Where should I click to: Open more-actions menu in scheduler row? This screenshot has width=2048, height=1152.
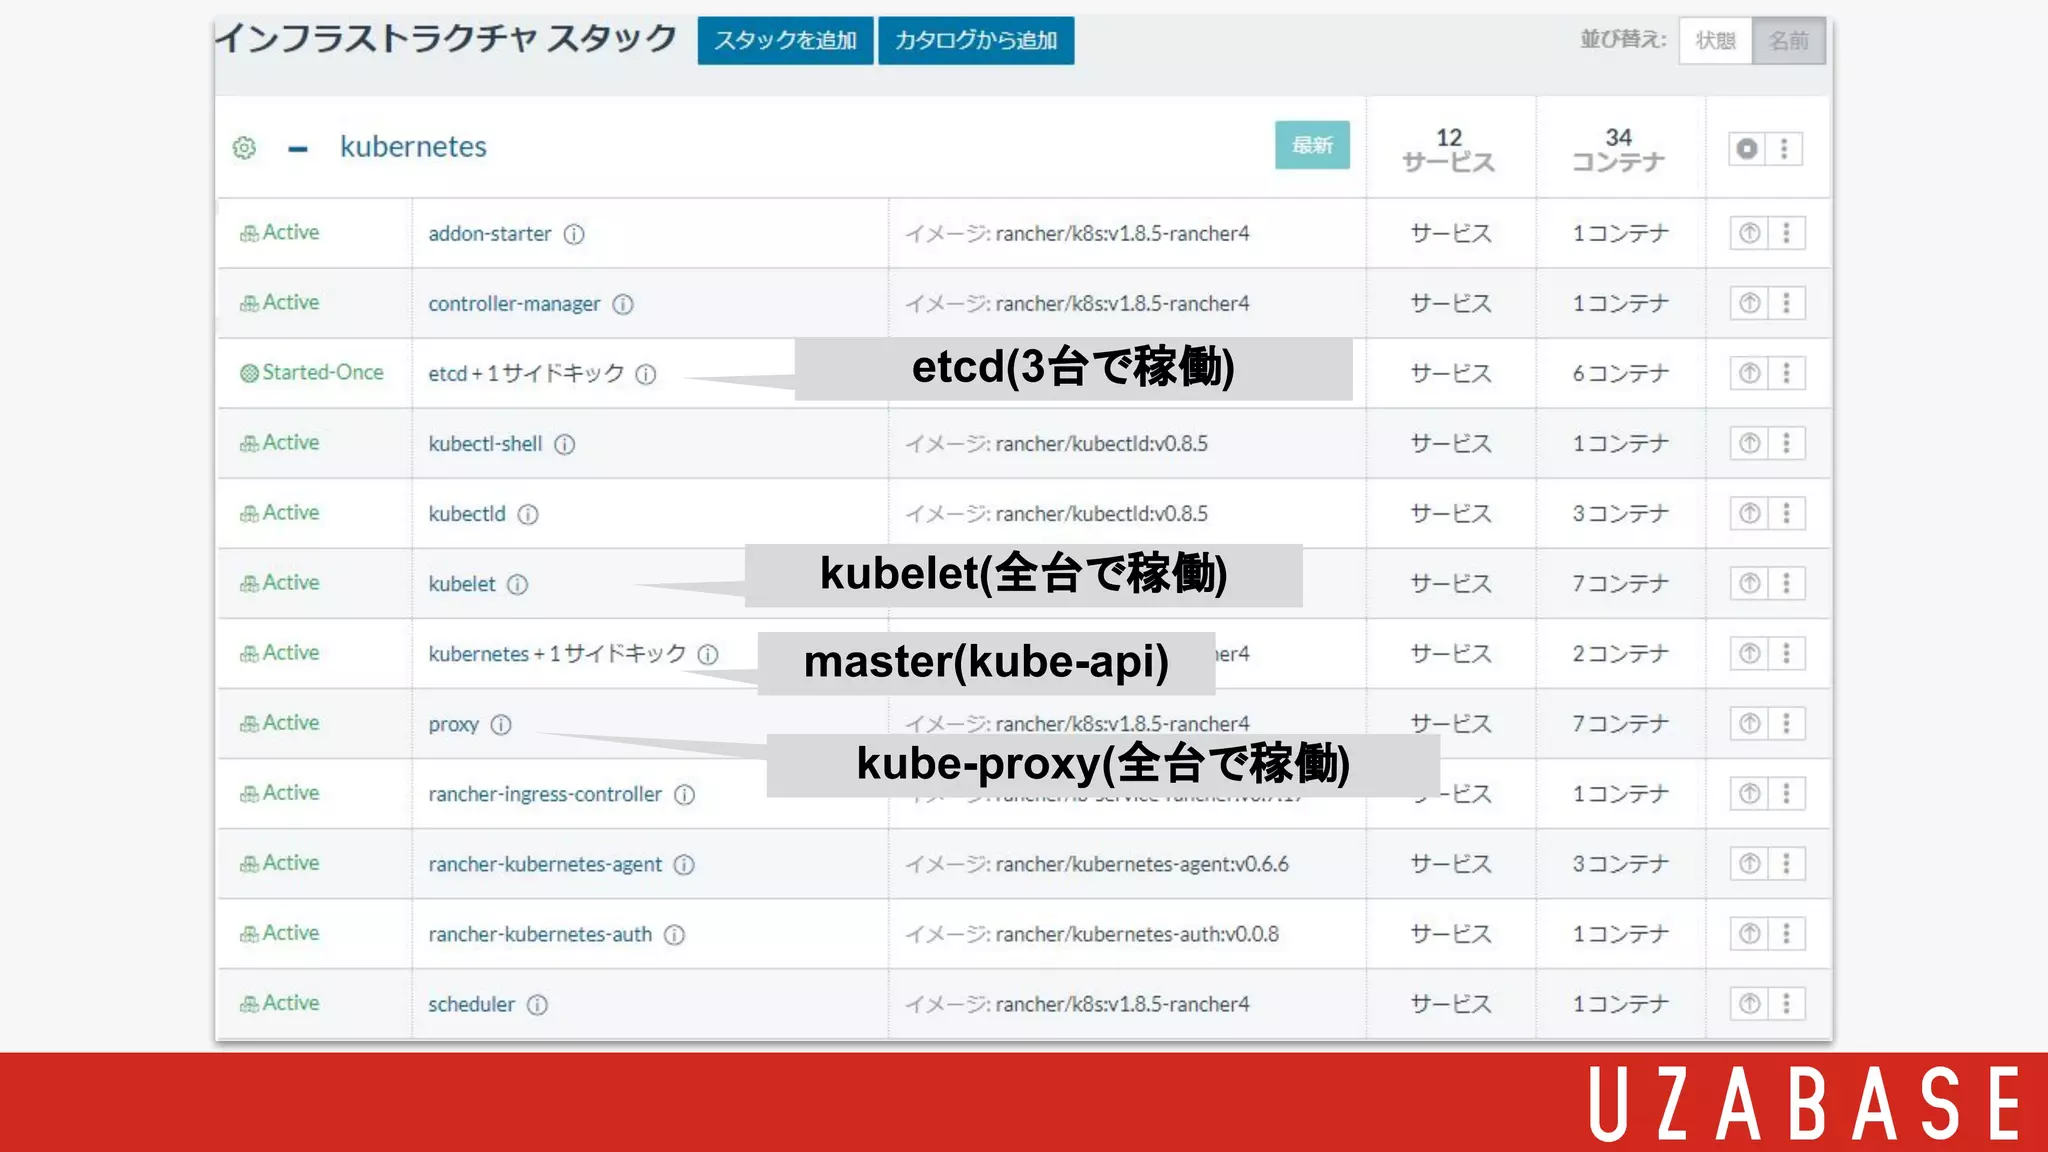point(1786,1003)
